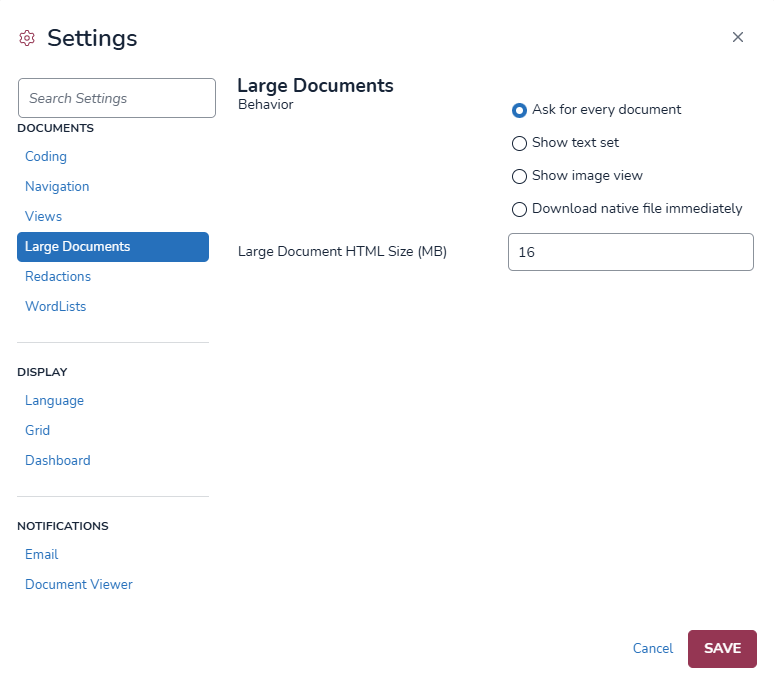Open the Coding settings section
The image size is (774, 682).
point(46,156)
